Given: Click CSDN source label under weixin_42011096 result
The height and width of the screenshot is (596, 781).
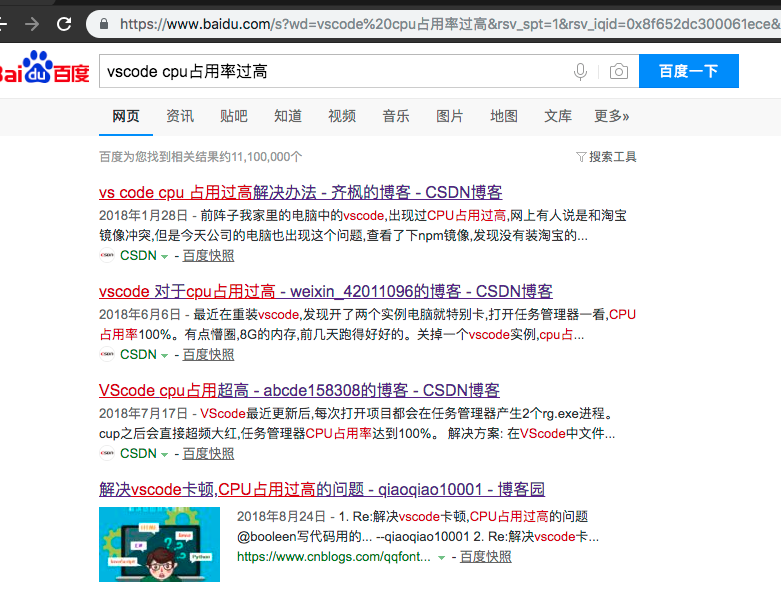Looking at the screenshot, I should [x=138, y=355].
